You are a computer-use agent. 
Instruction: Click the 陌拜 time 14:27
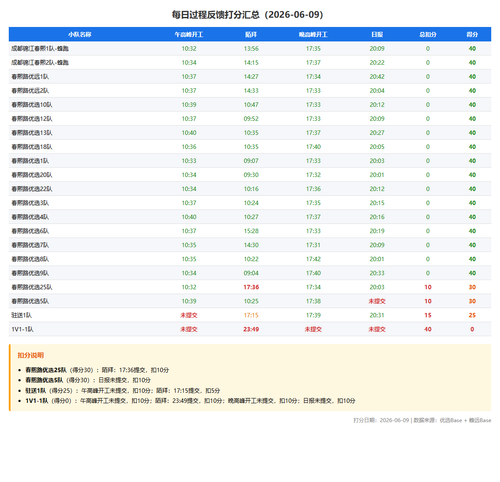251,77
